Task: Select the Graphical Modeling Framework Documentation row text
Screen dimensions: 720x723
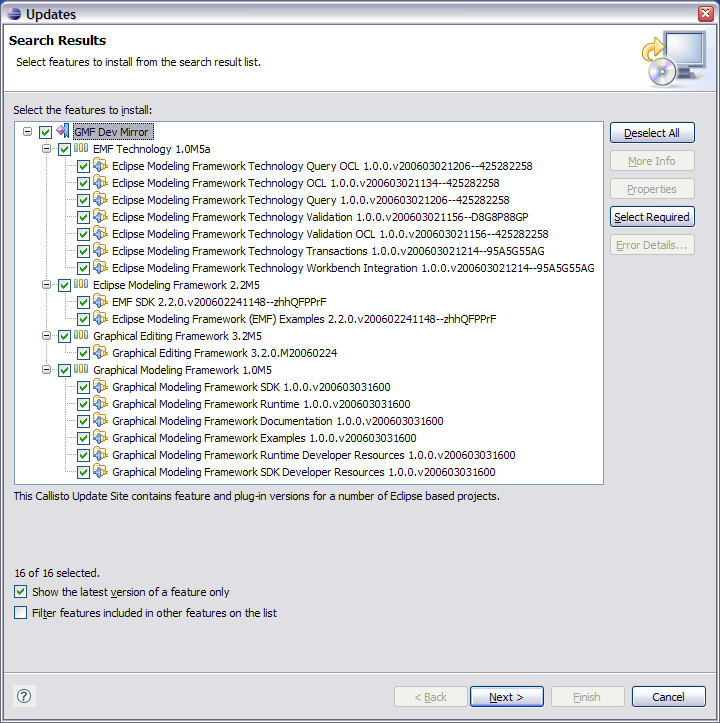Action: (x=278, y=421)
